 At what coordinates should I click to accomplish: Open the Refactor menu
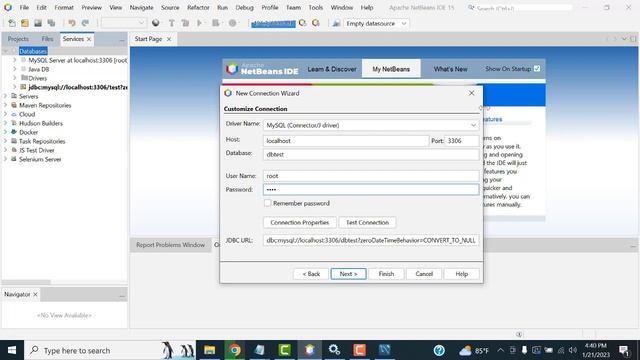point(198,7)
